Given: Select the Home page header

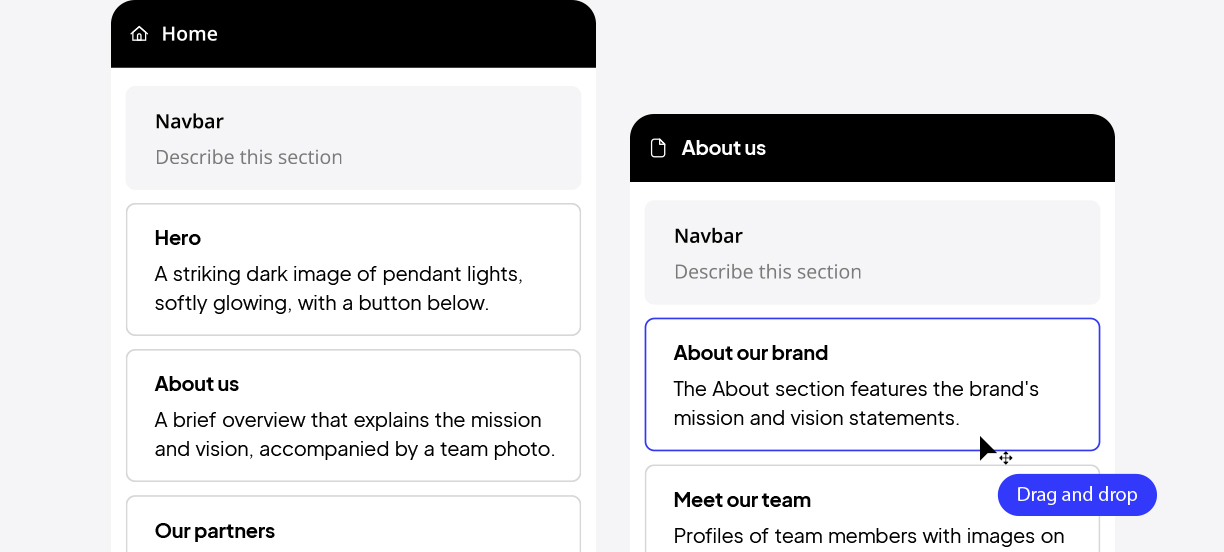Looking at the screenshot, I should pos(353,34).
